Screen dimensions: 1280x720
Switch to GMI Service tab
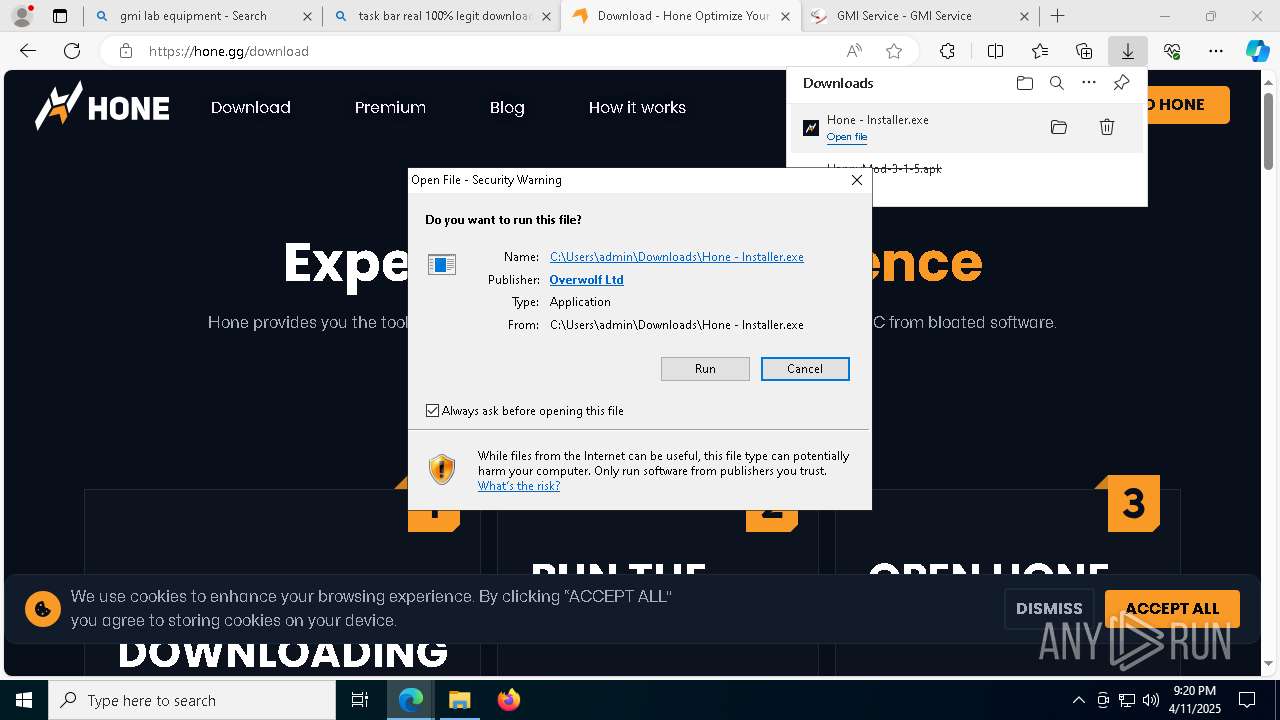click(x=919, y=16)
